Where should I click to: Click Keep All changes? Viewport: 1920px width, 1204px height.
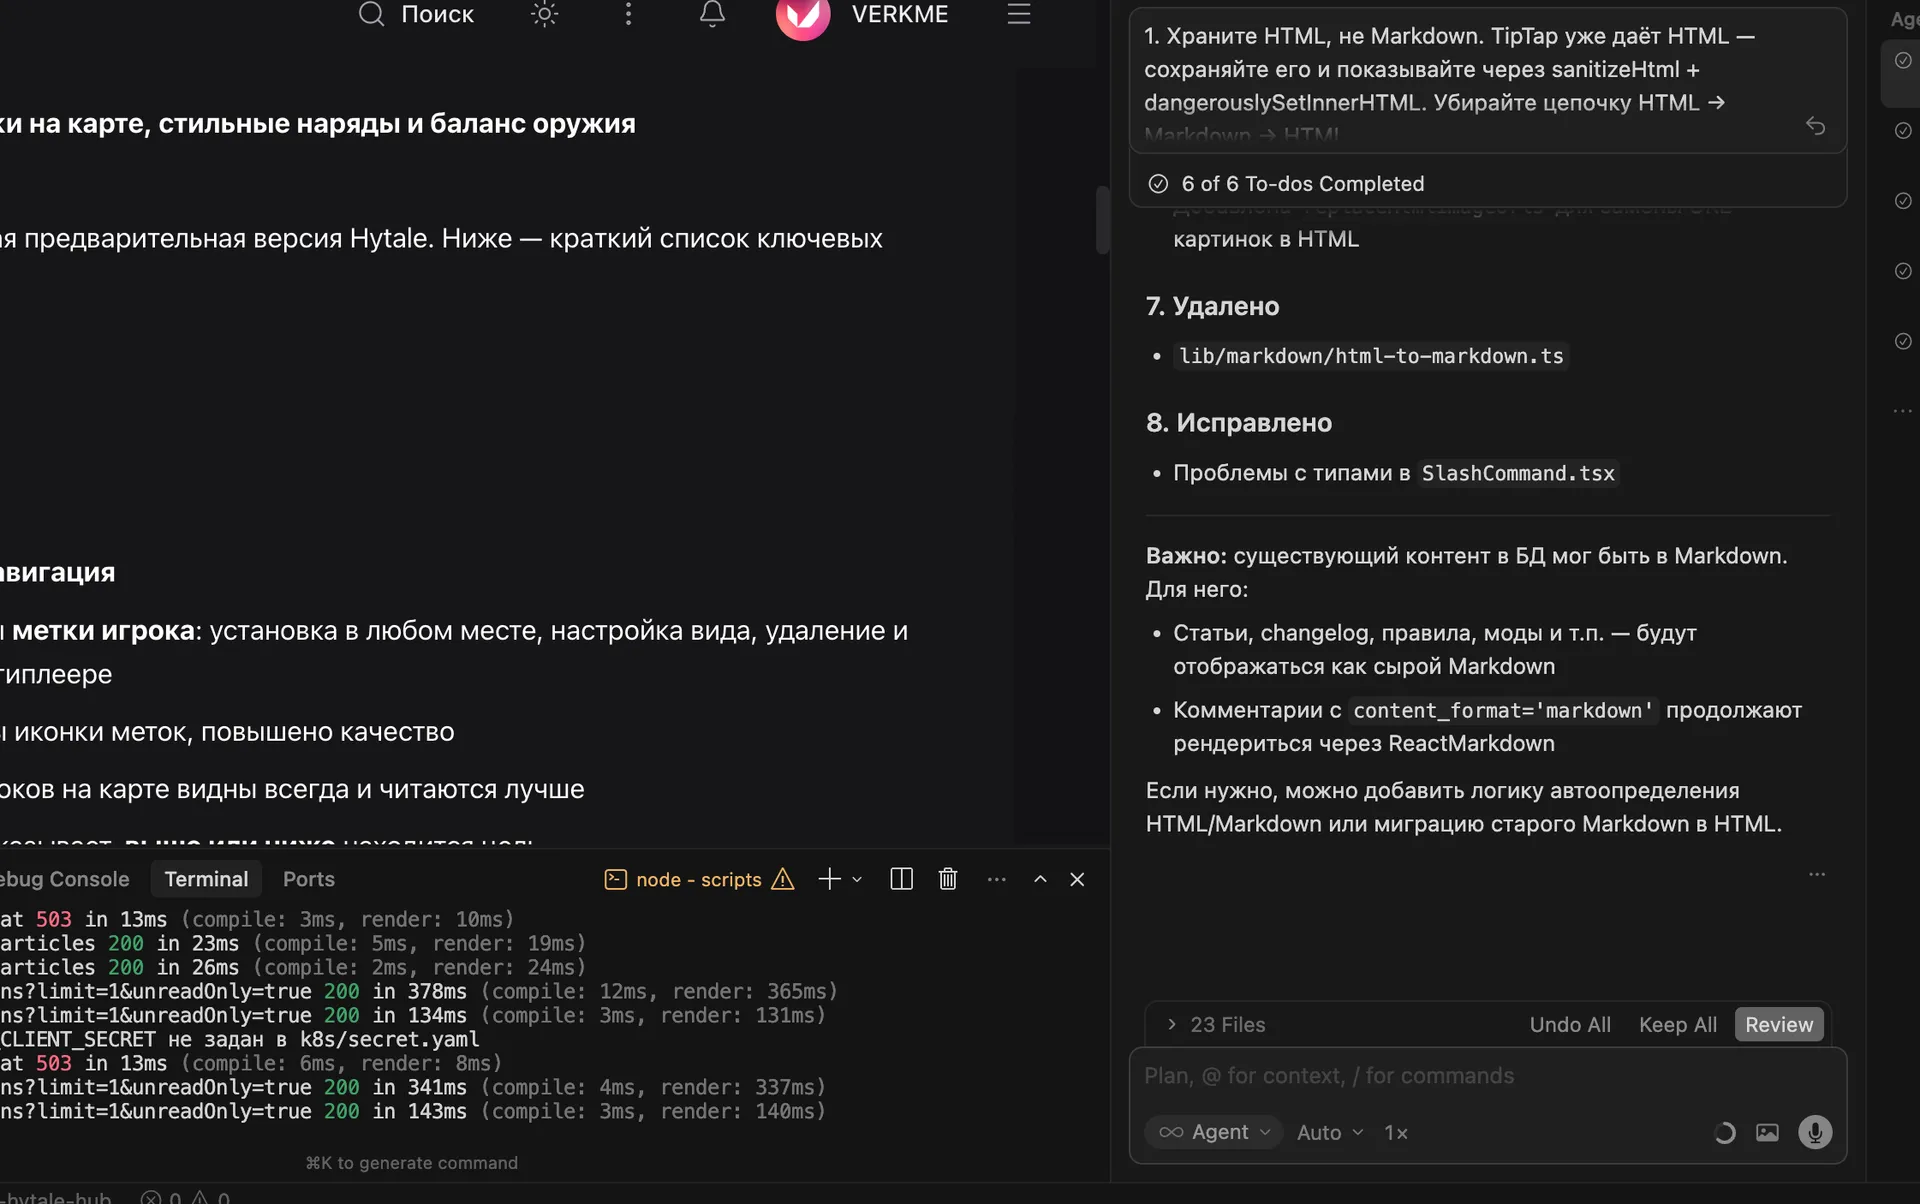pyautogui.click(x=1677, y=1024)
